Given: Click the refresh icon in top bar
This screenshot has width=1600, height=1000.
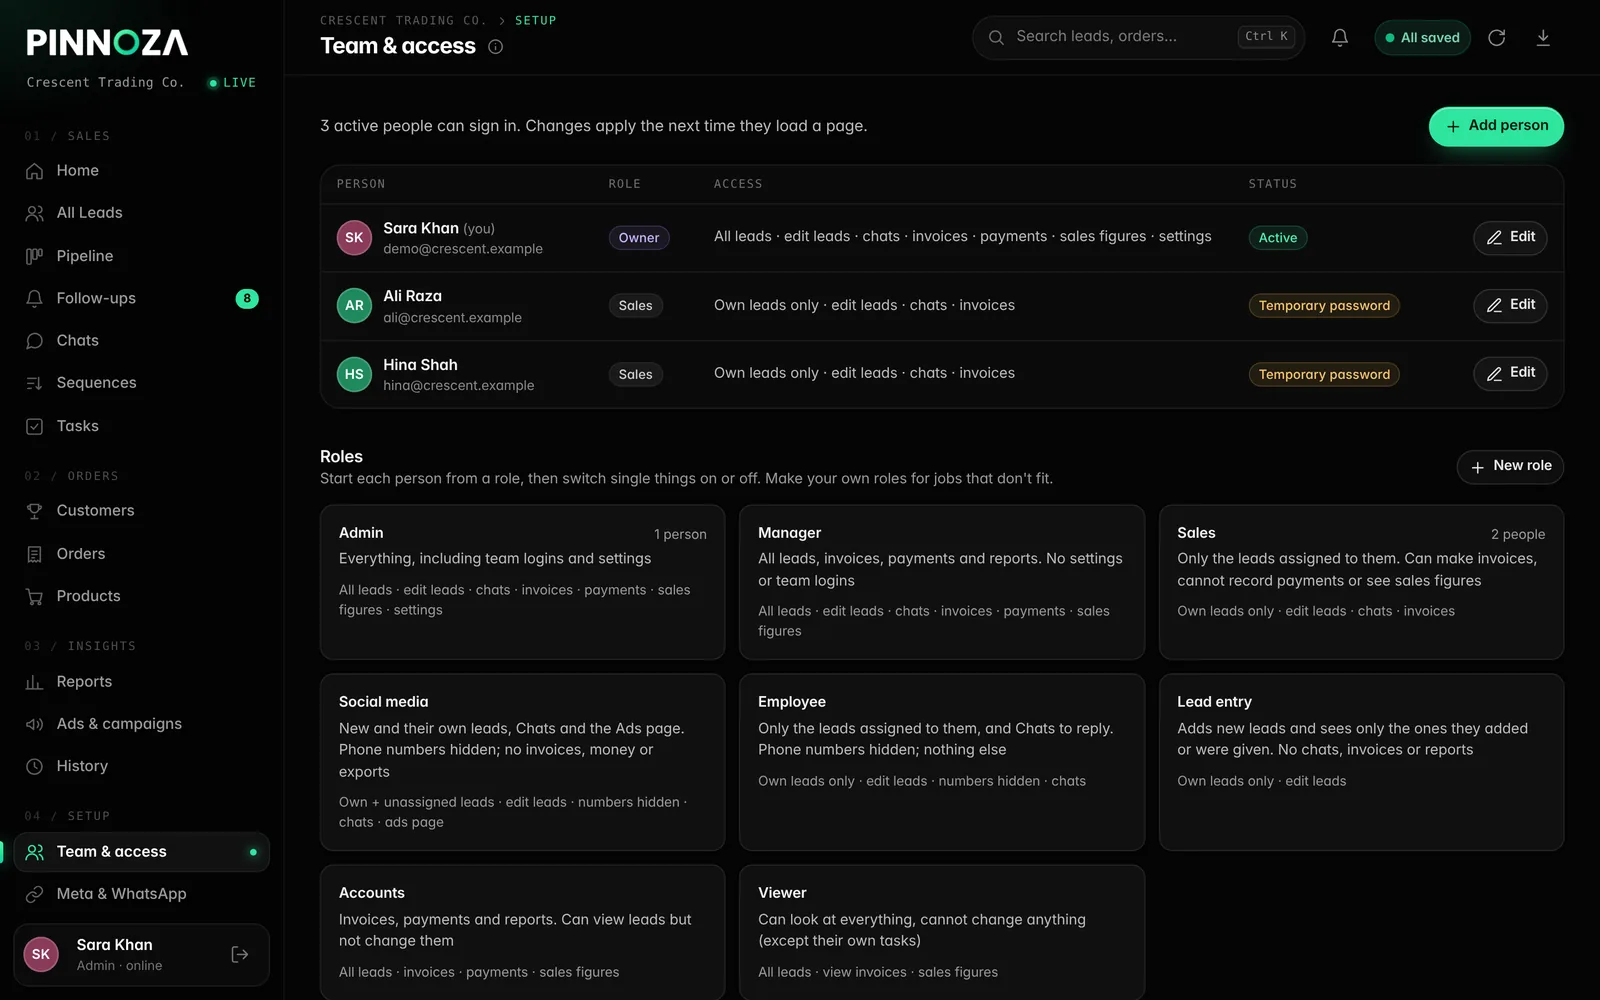Looking at the screenshot, I should point(1497,38).
